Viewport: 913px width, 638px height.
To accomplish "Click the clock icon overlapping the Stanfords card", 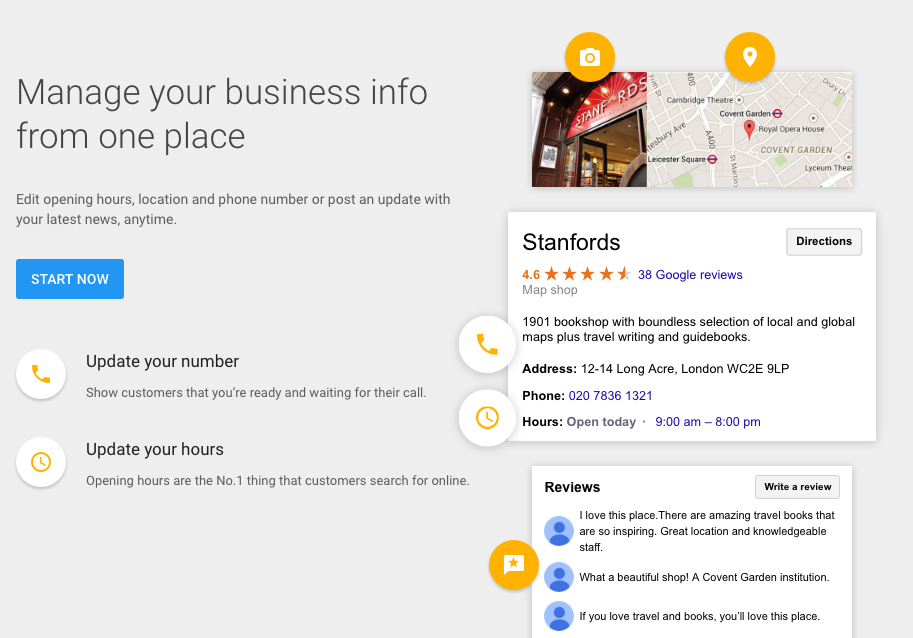I will pyautogui.click(x=487, y=418).
